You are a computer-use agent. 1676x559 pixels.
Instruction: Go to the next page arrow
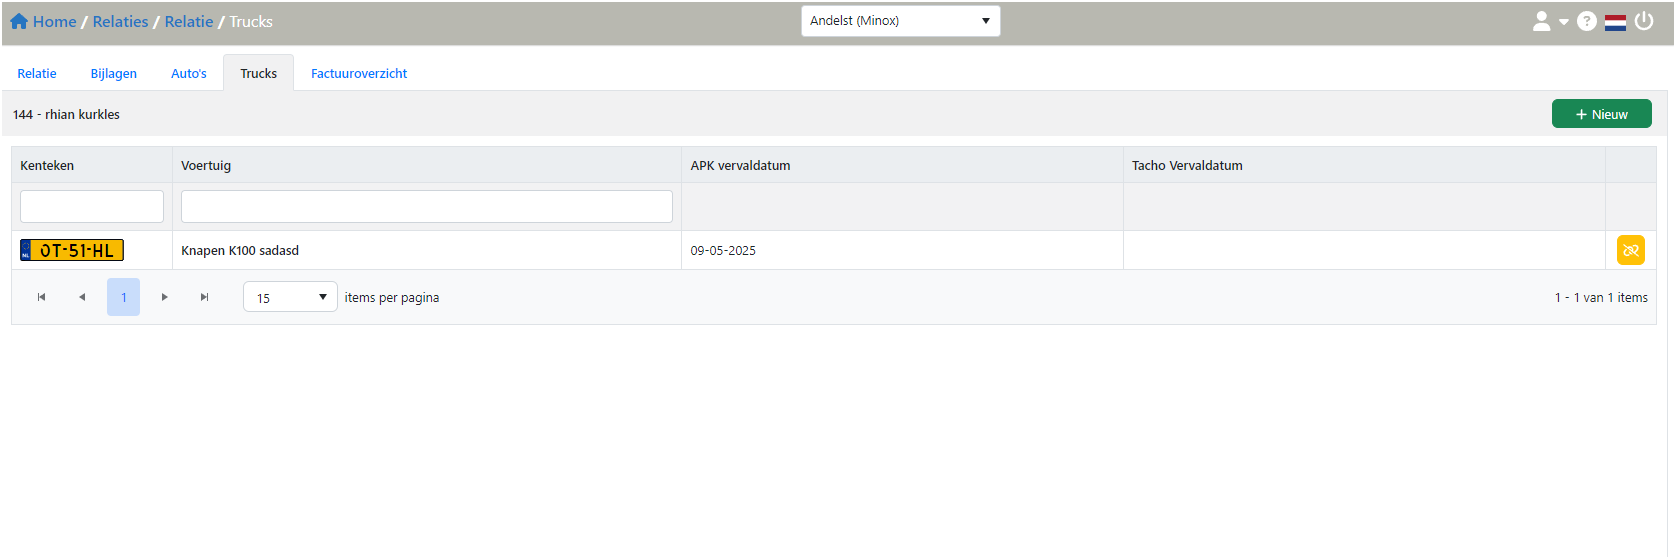coord(165,297)
